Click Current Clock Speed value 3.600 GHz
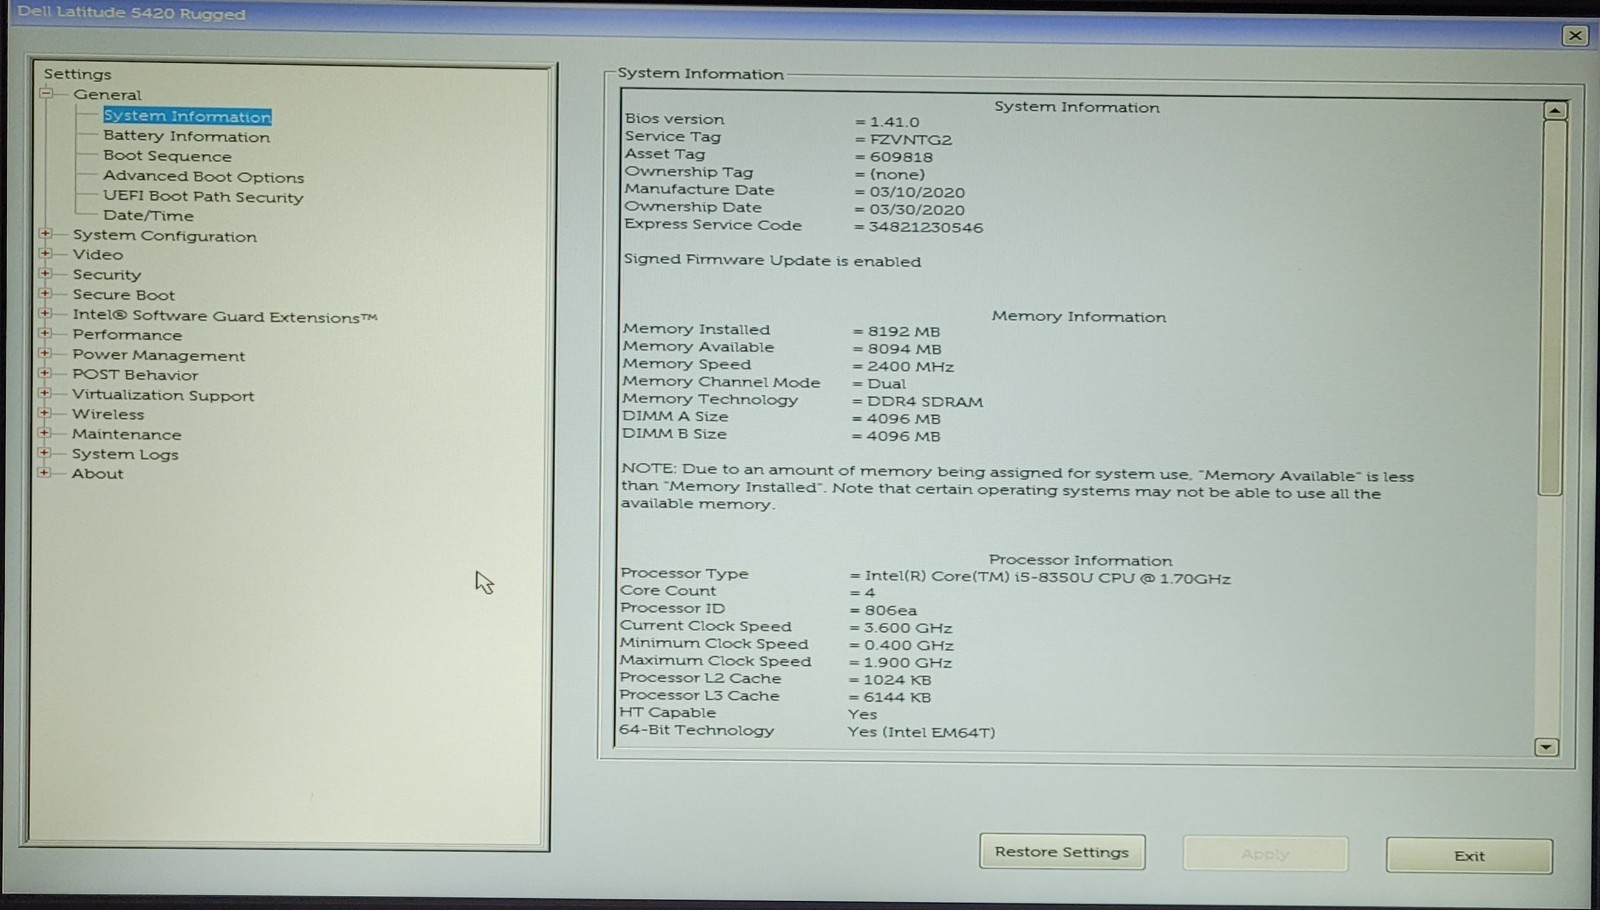 (x=907, y=628)
